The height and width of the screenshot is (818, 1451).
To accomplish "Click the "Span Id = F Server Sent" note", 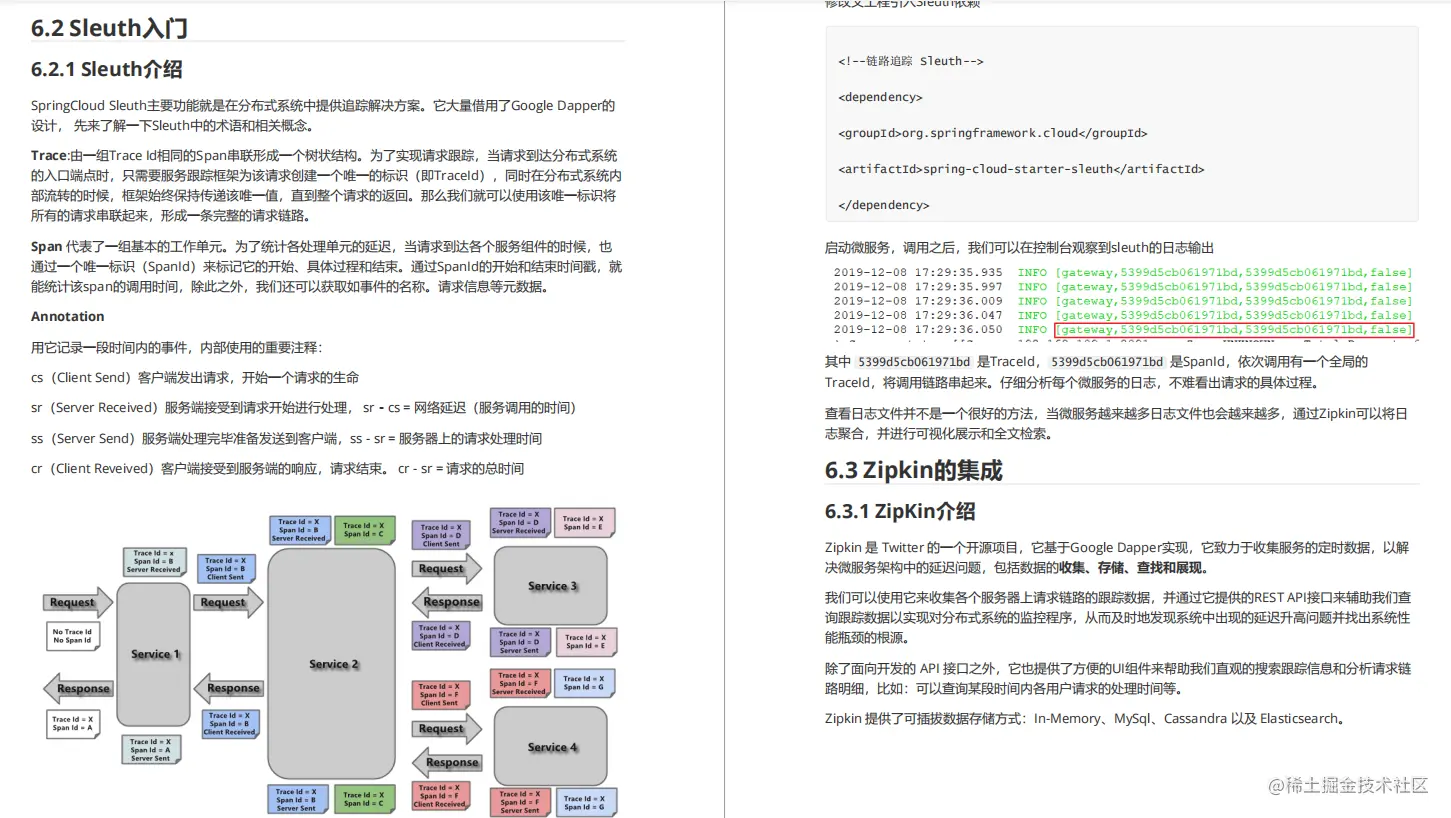I will (519, 803).
